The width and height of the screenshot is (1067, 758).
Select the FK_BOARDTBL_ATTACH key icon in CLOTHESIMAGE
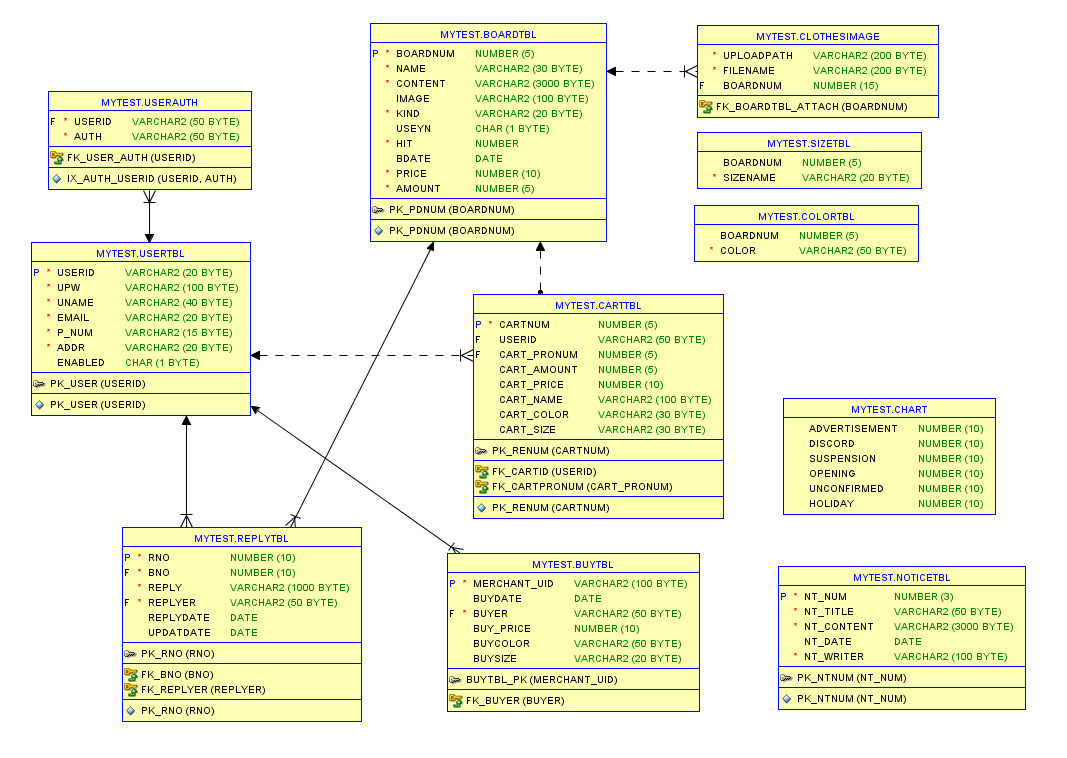click(708, 106)
